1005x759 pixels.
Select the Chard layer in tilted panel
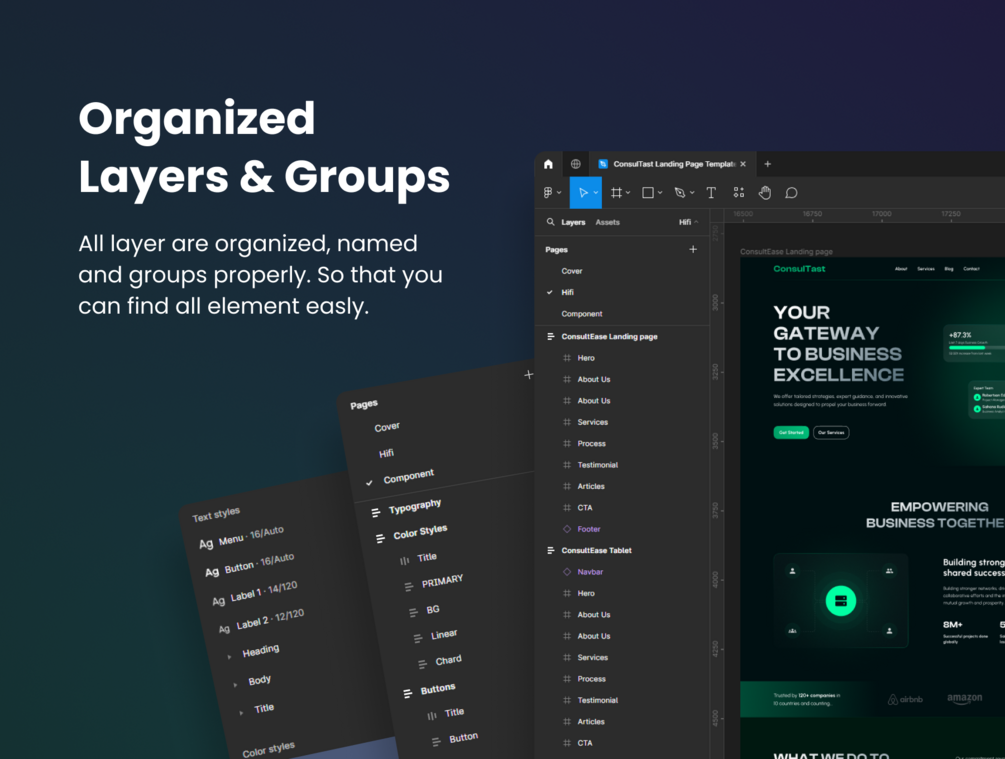point(448,660)
